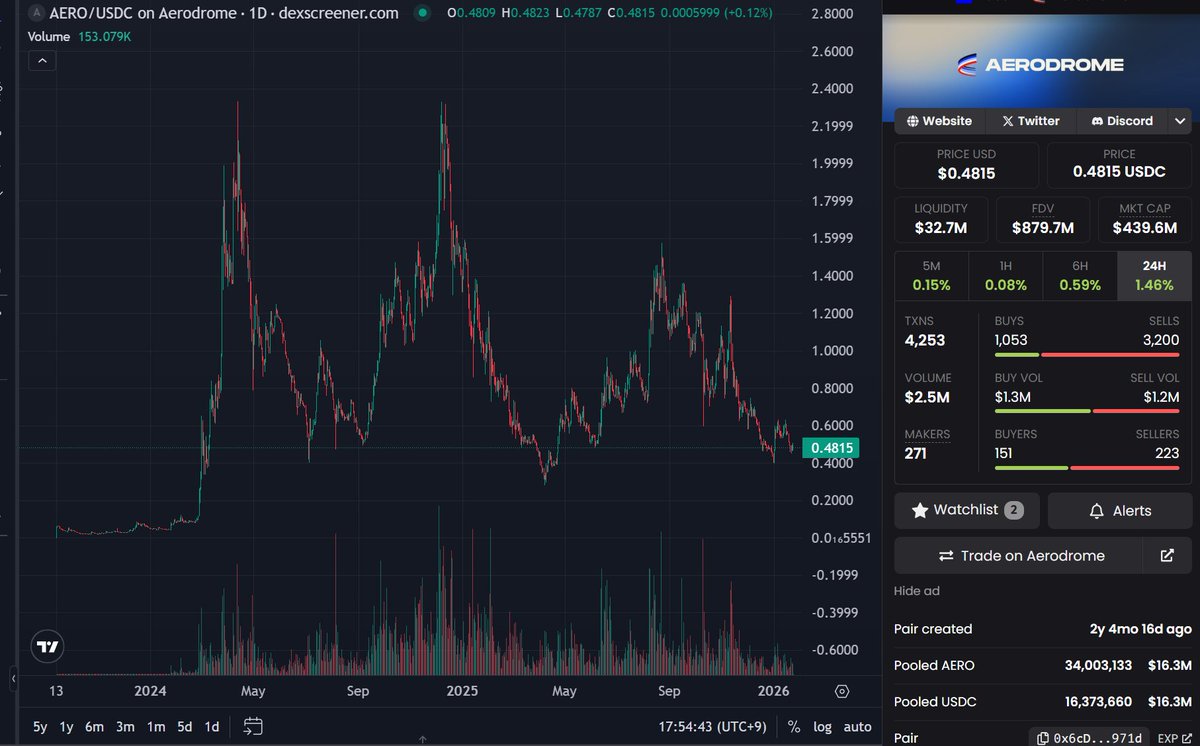Switch to the 24H stats tab
The height and width of the screenshot is (746, 1200).
(x=1154, y=276)
